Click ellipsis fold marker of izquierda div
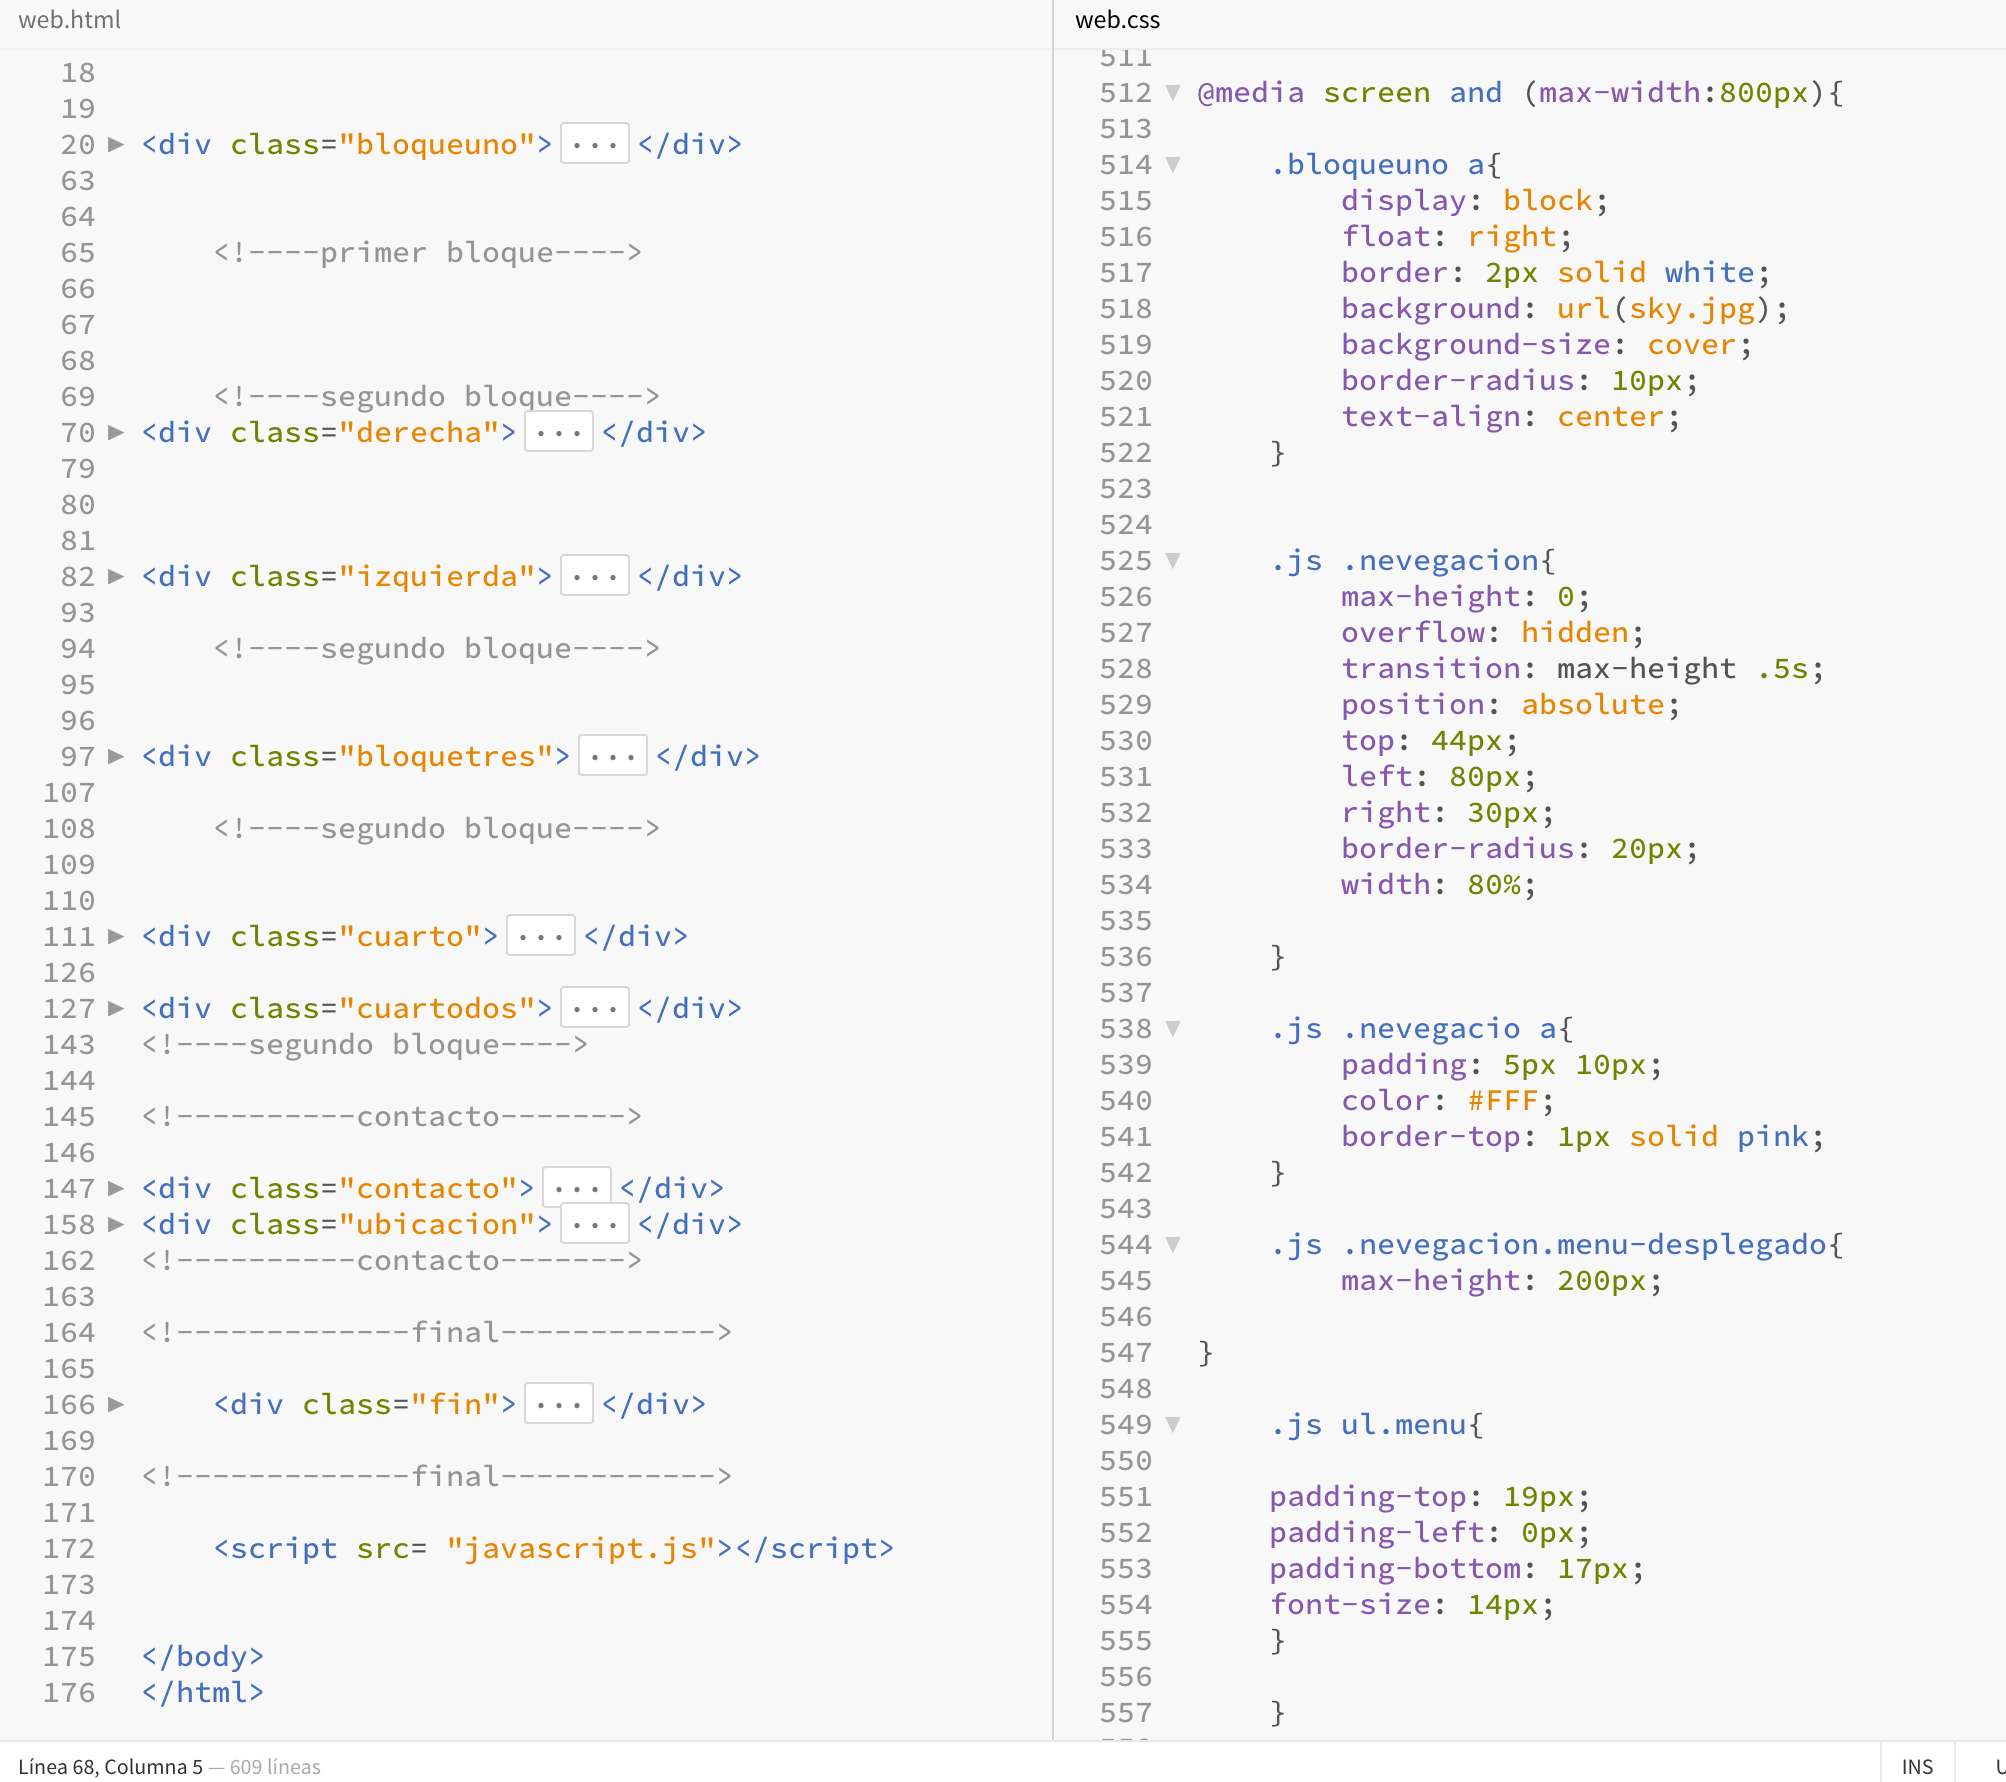 (594, 576)
